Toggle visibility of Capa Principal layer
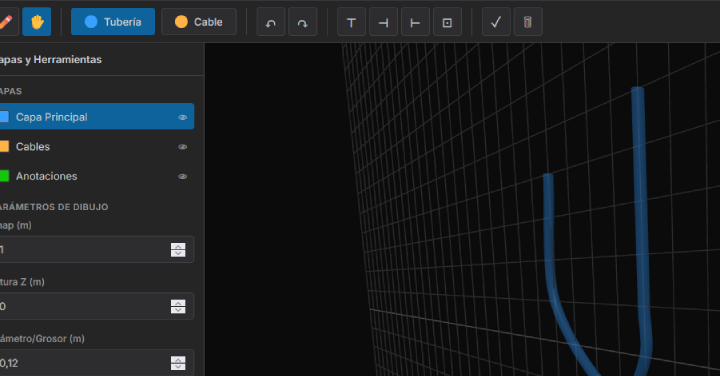Screen dimensions: 720x376 [183, 117]
